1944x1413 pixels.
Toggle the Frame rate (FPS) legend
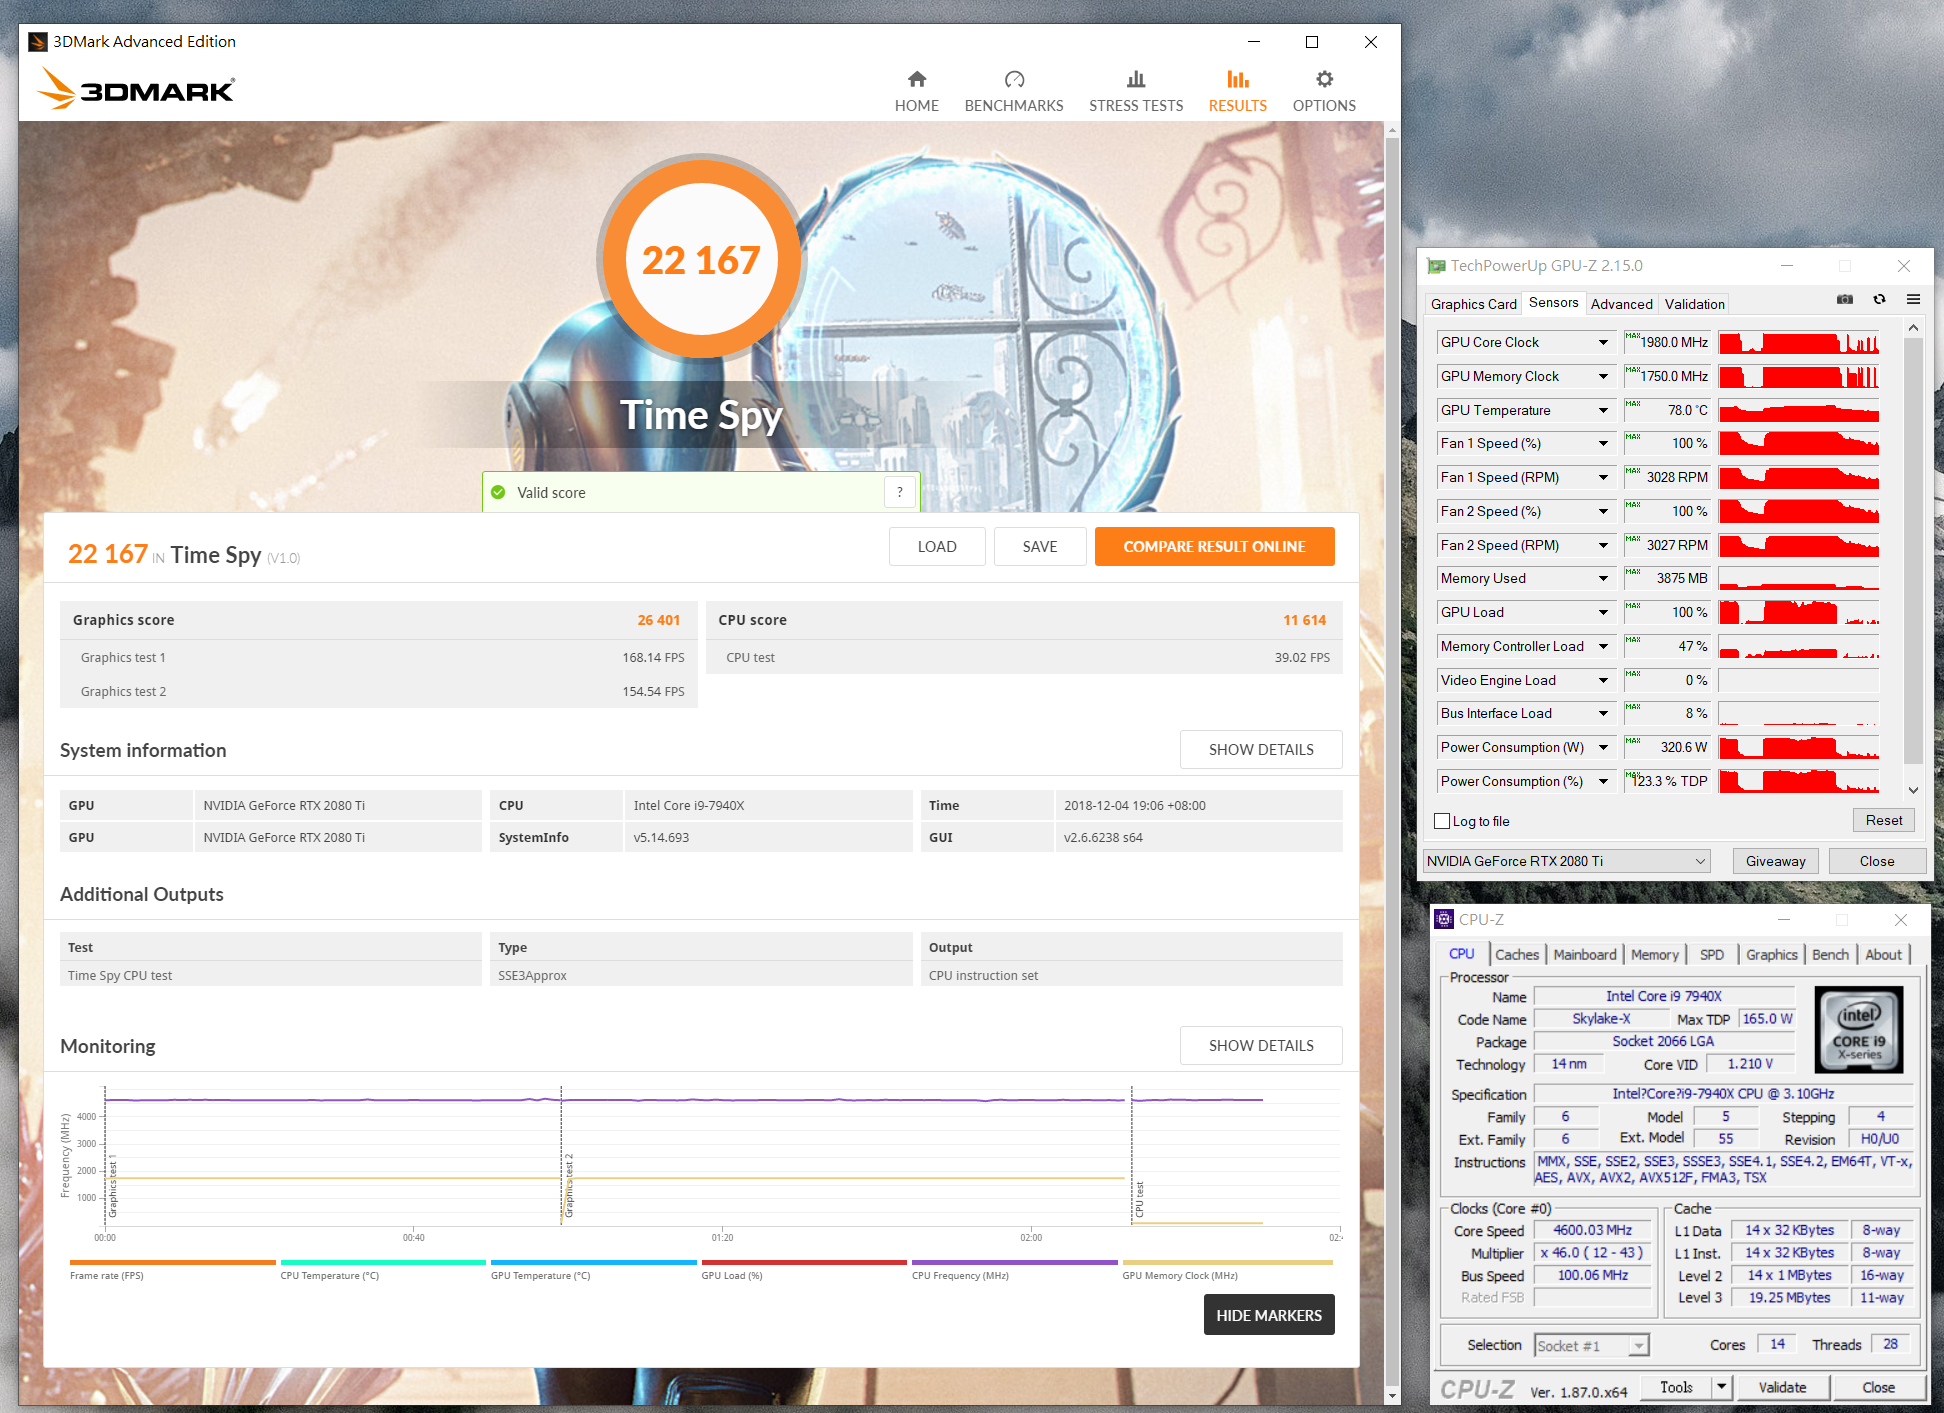[x=172, y=1269]
